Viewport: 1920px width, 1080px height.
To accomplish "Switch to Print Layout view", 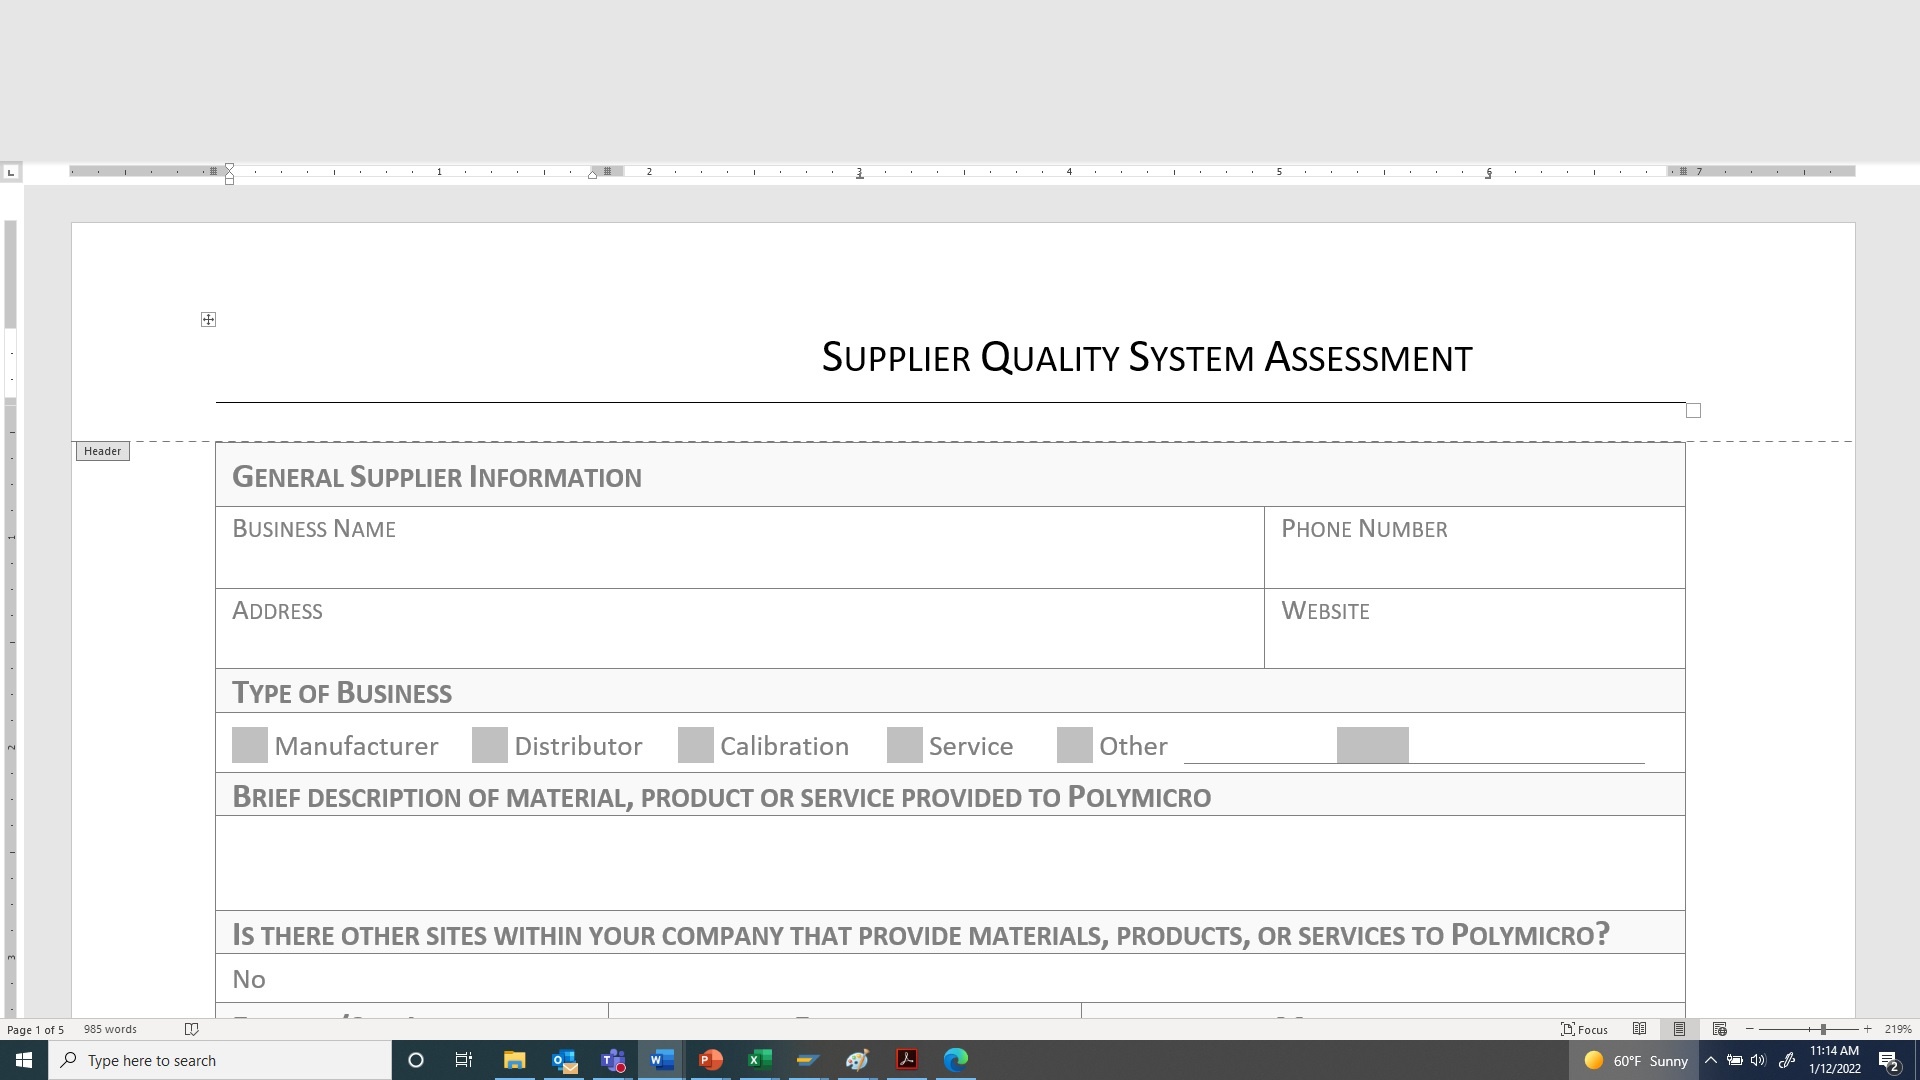I will point(1679,1029).
